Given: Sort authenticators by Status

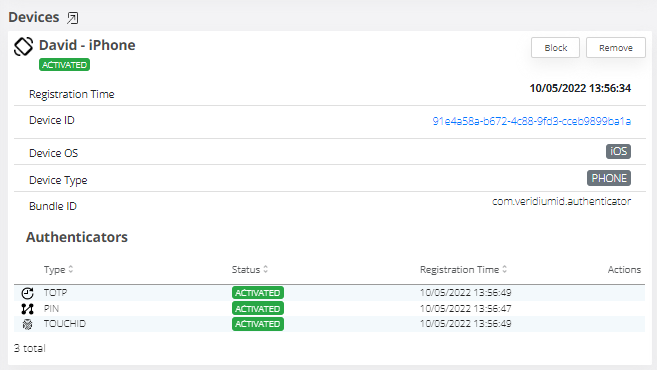Looking at the screenshot, I should 250,269.
